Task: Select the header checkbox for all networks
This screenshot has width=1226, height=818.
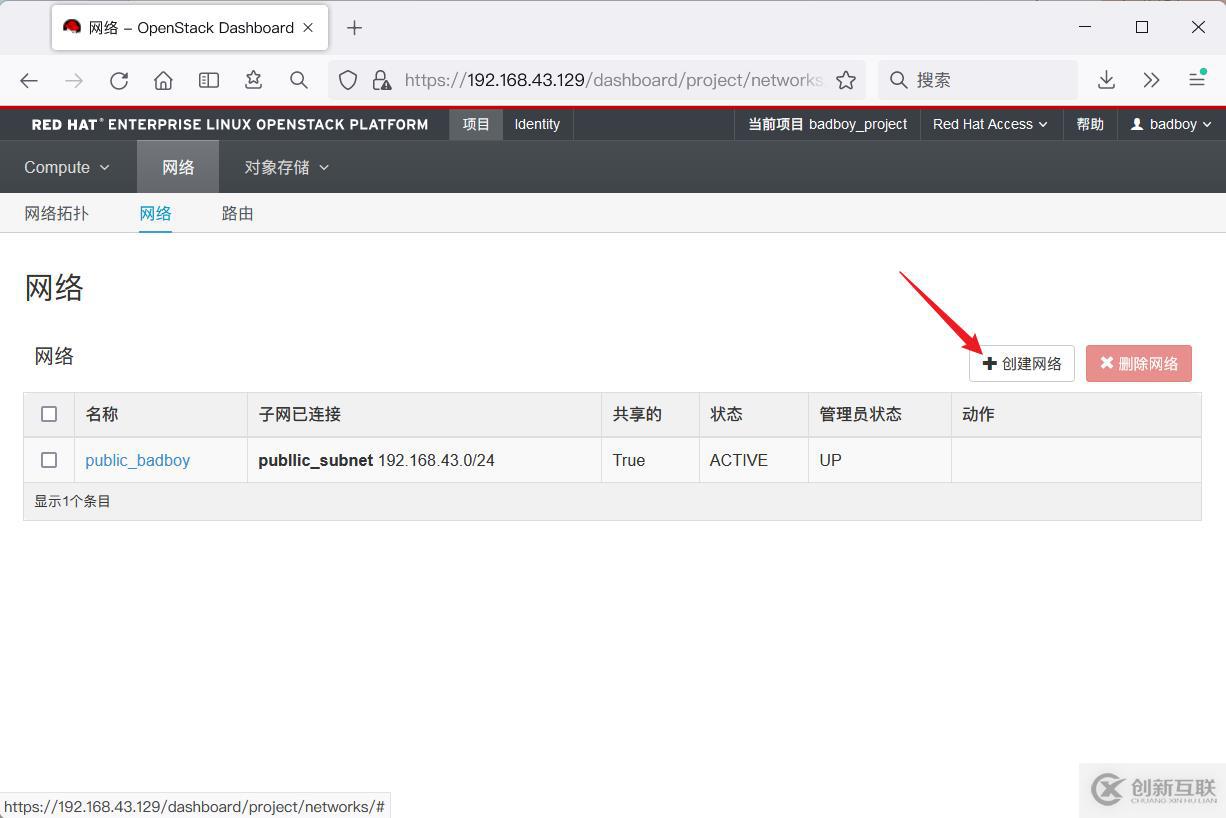Action: (49, 413)
